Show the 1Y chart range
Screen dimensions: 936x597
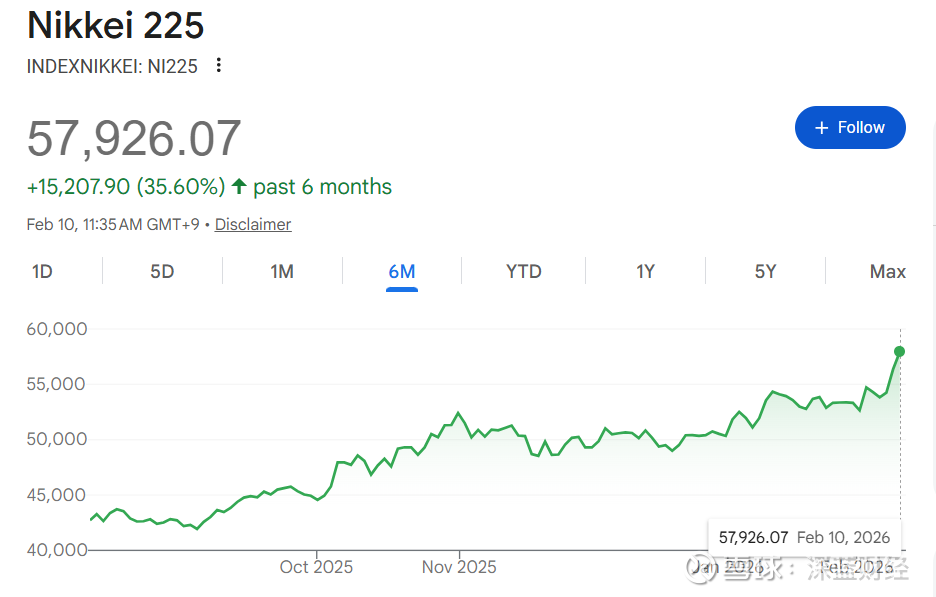645,271
